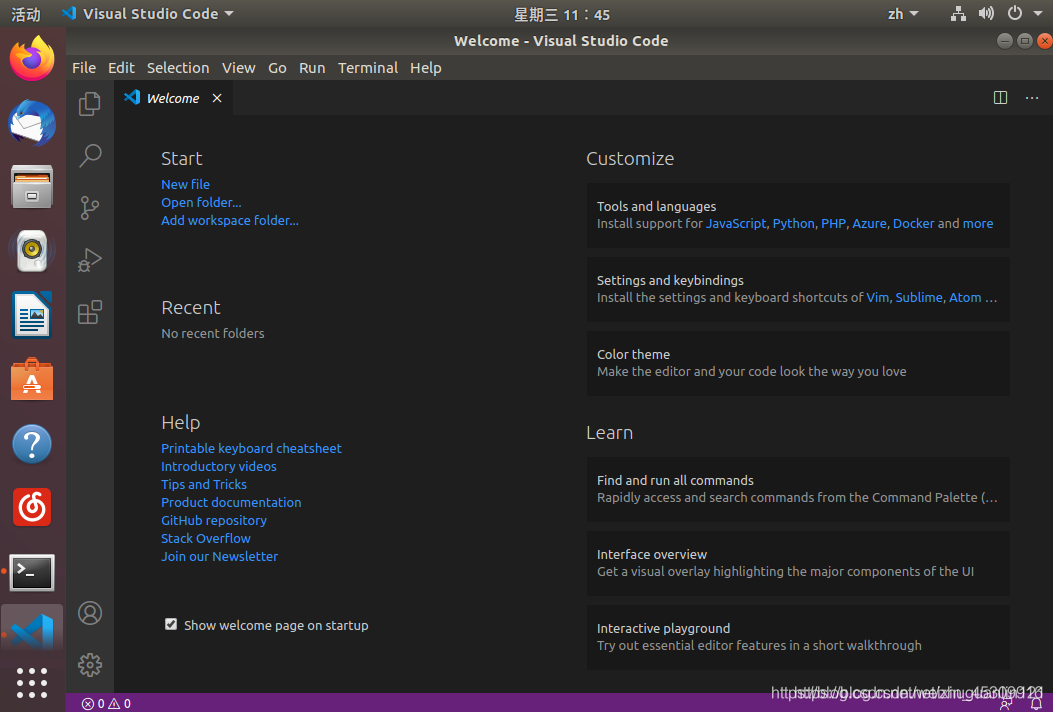This screenshot has height=712, width=1053.
Task: Open the Interactive playground card
Action: pos(798,637)
